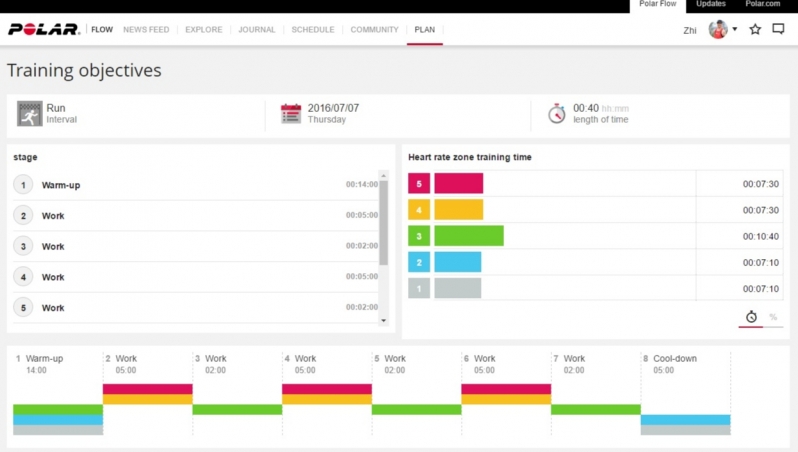Open the Plan tab

(425, 30)
